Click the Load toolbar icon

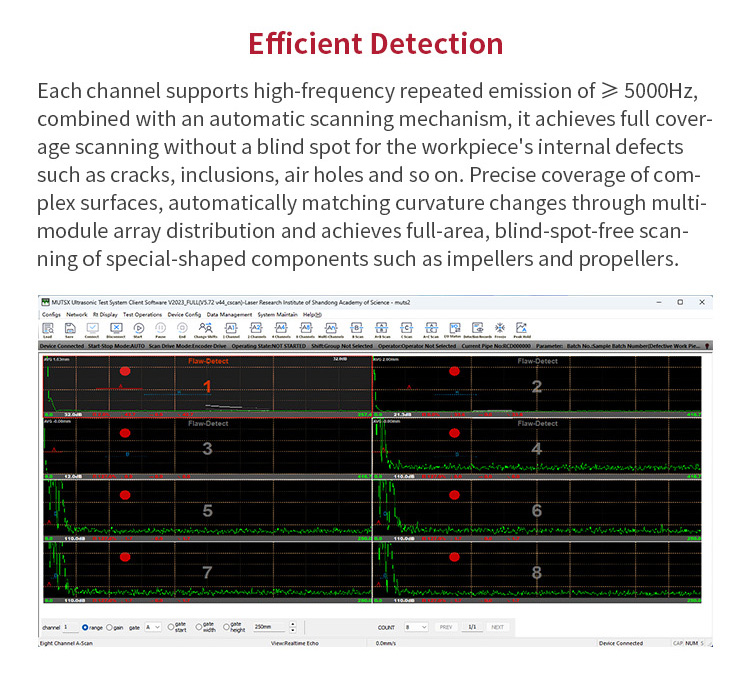47,328
